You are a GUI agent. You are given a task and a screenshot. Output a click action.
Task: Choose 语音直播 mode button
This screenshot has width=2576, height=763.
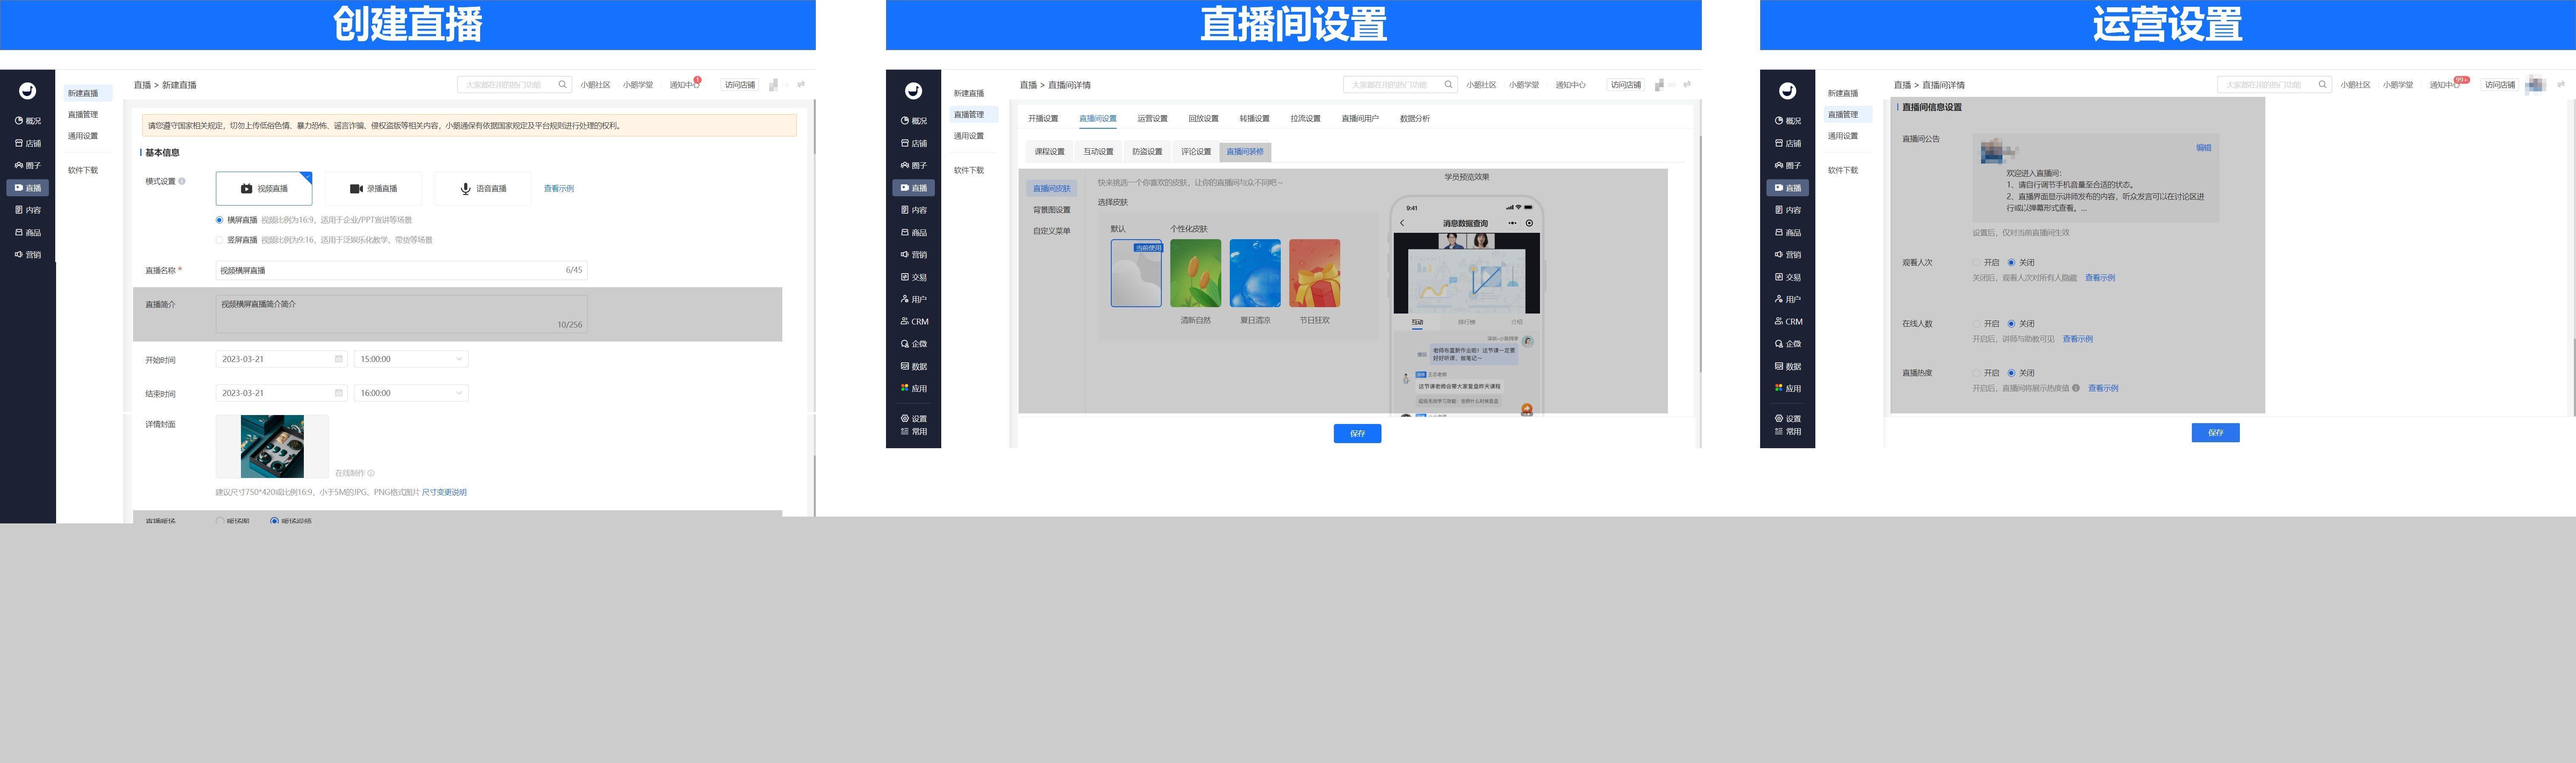(483, 188)
